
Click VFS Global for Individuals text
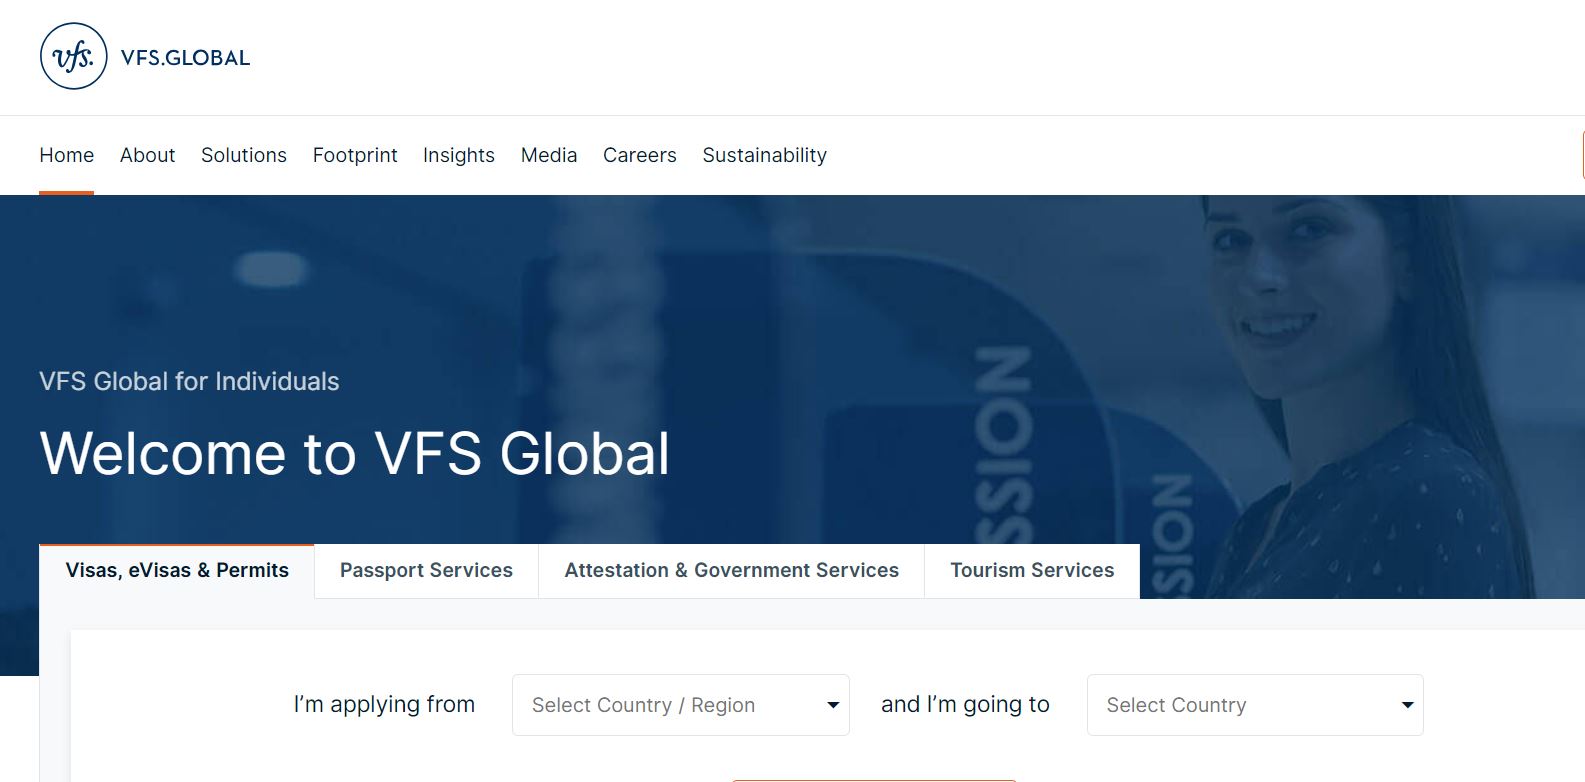point(189,381)
